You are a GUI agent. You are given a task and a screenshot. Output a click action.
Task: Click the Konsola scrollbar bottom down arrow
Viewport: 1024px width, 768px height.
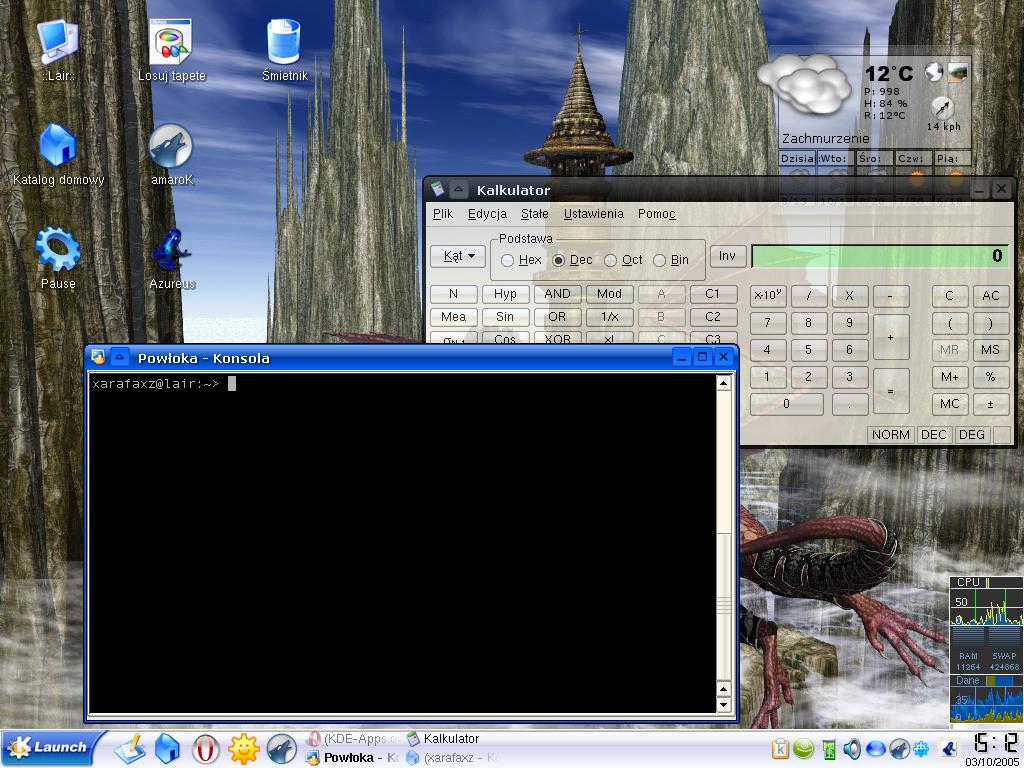724,705
